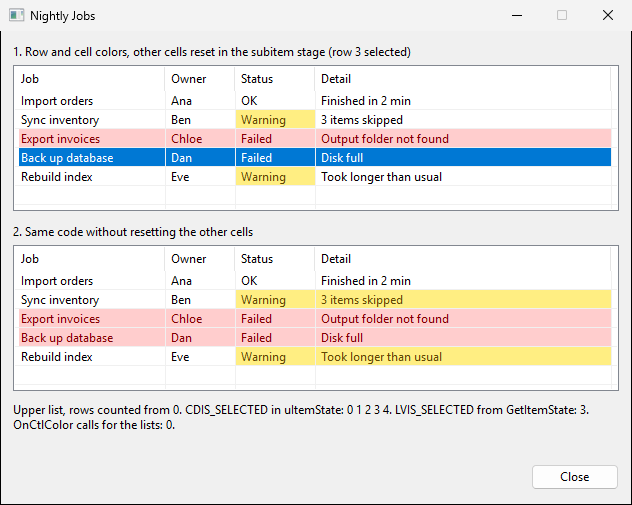Click 'Output folder not found' in upper list
The height and width of the screenshot is (505, 632).
[x=463, y=139]
